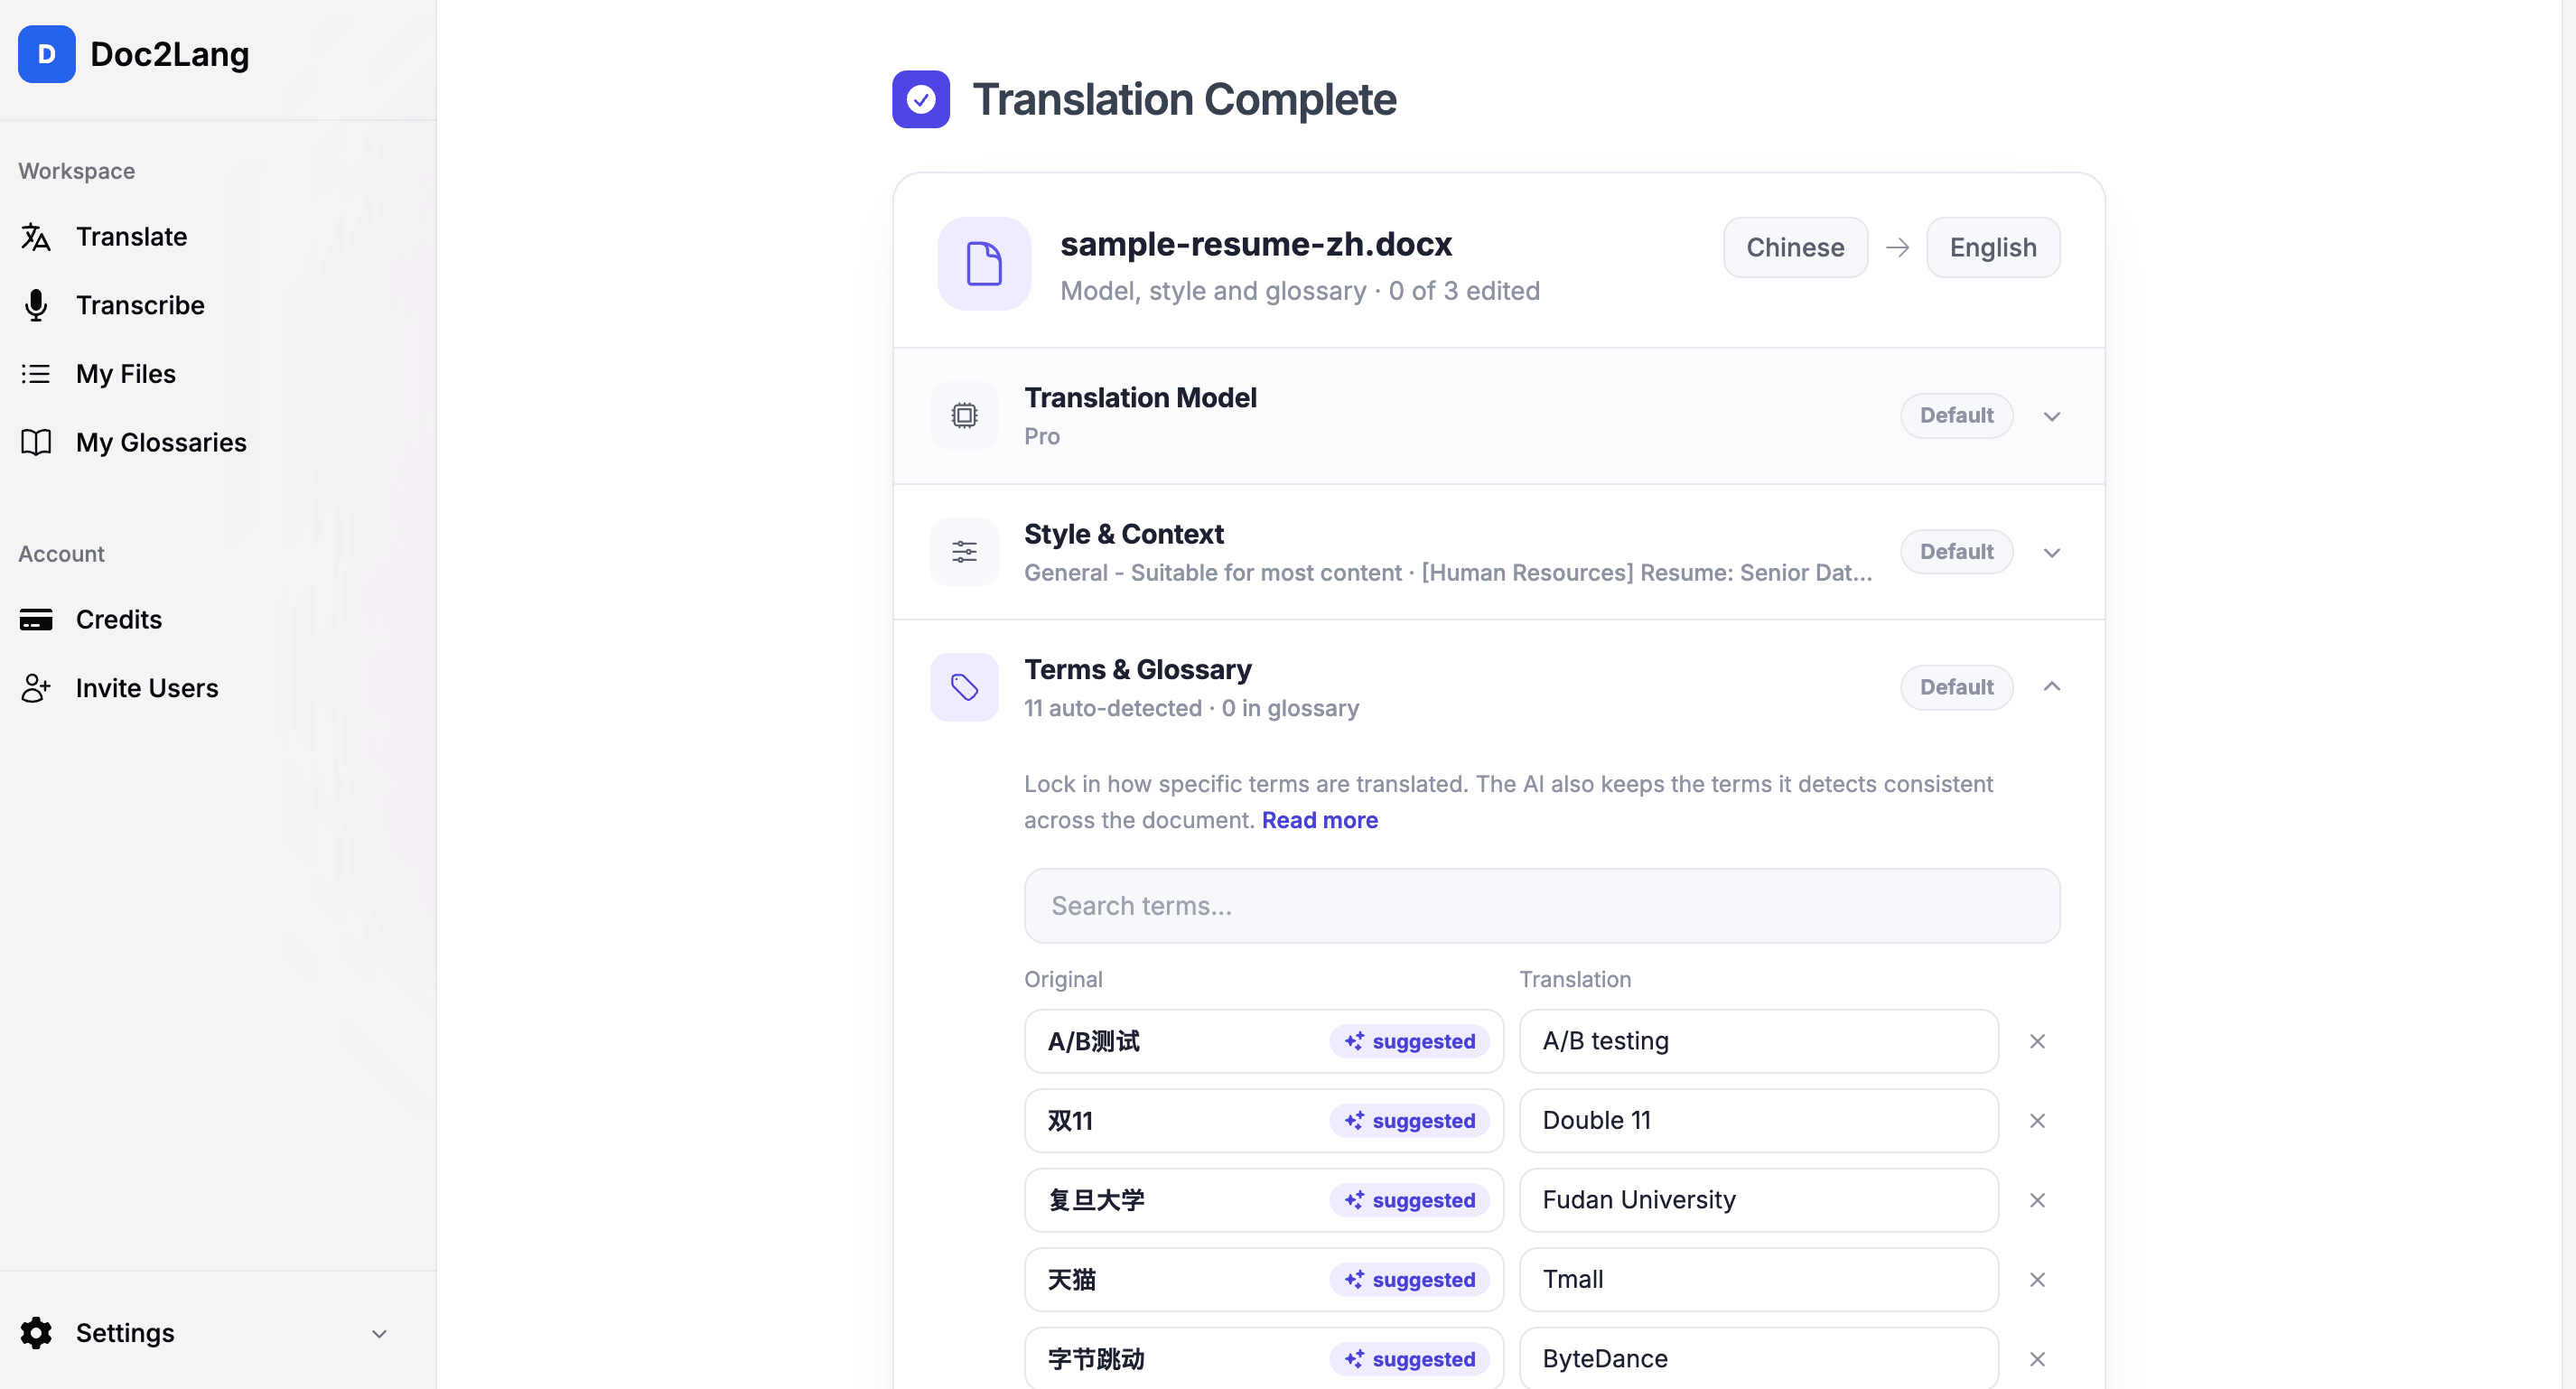2576x1389 pixels.
Task: Click the Credits card icon
Action: point(36,620)
